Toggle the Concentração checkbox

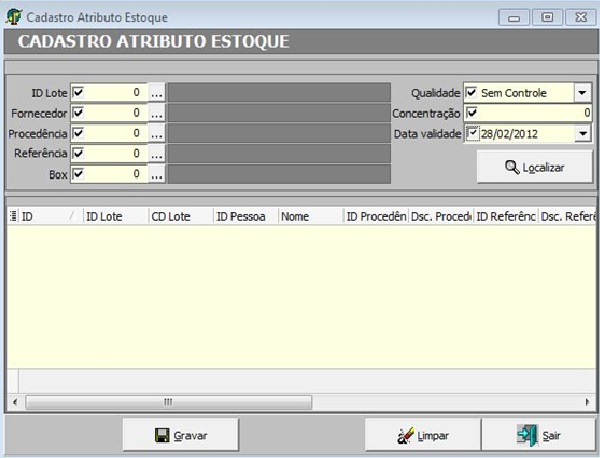point(472,113)
